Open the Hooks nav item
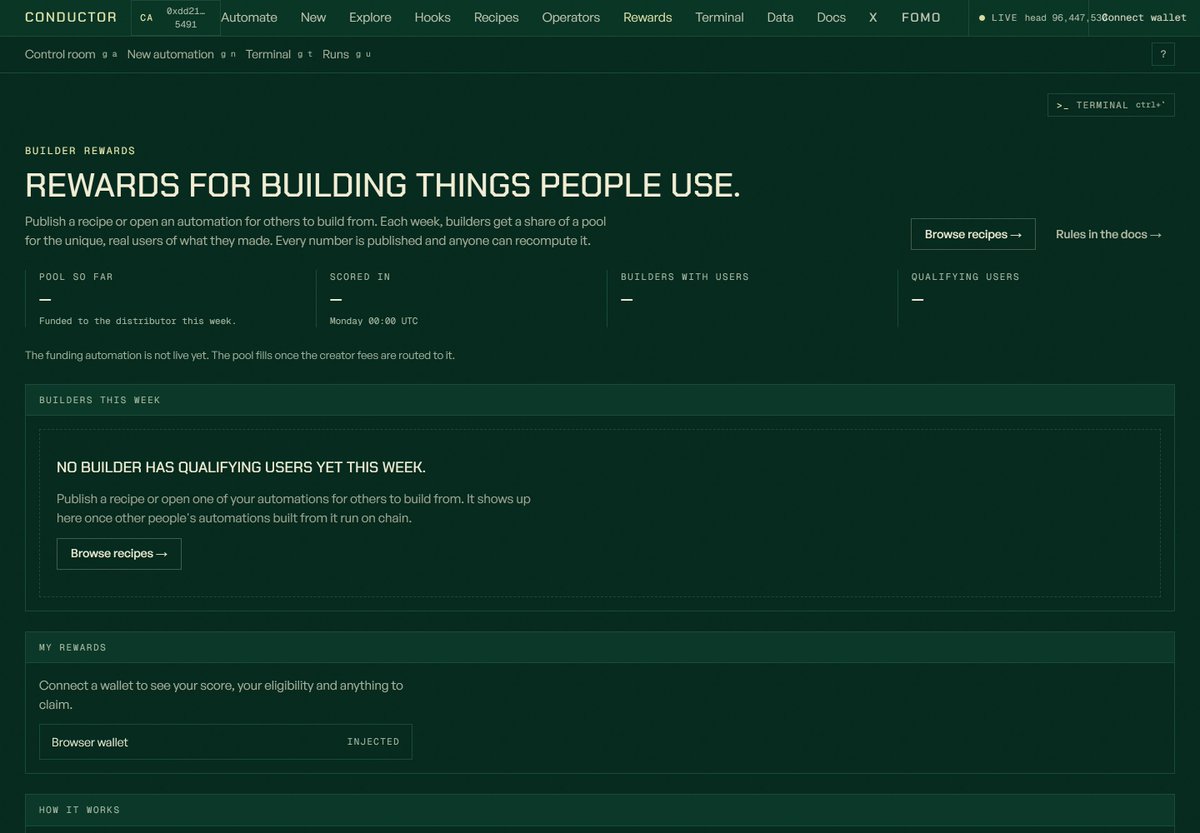Image resolution: width=1200 pixels, height=833 pixels. (432, 17)
